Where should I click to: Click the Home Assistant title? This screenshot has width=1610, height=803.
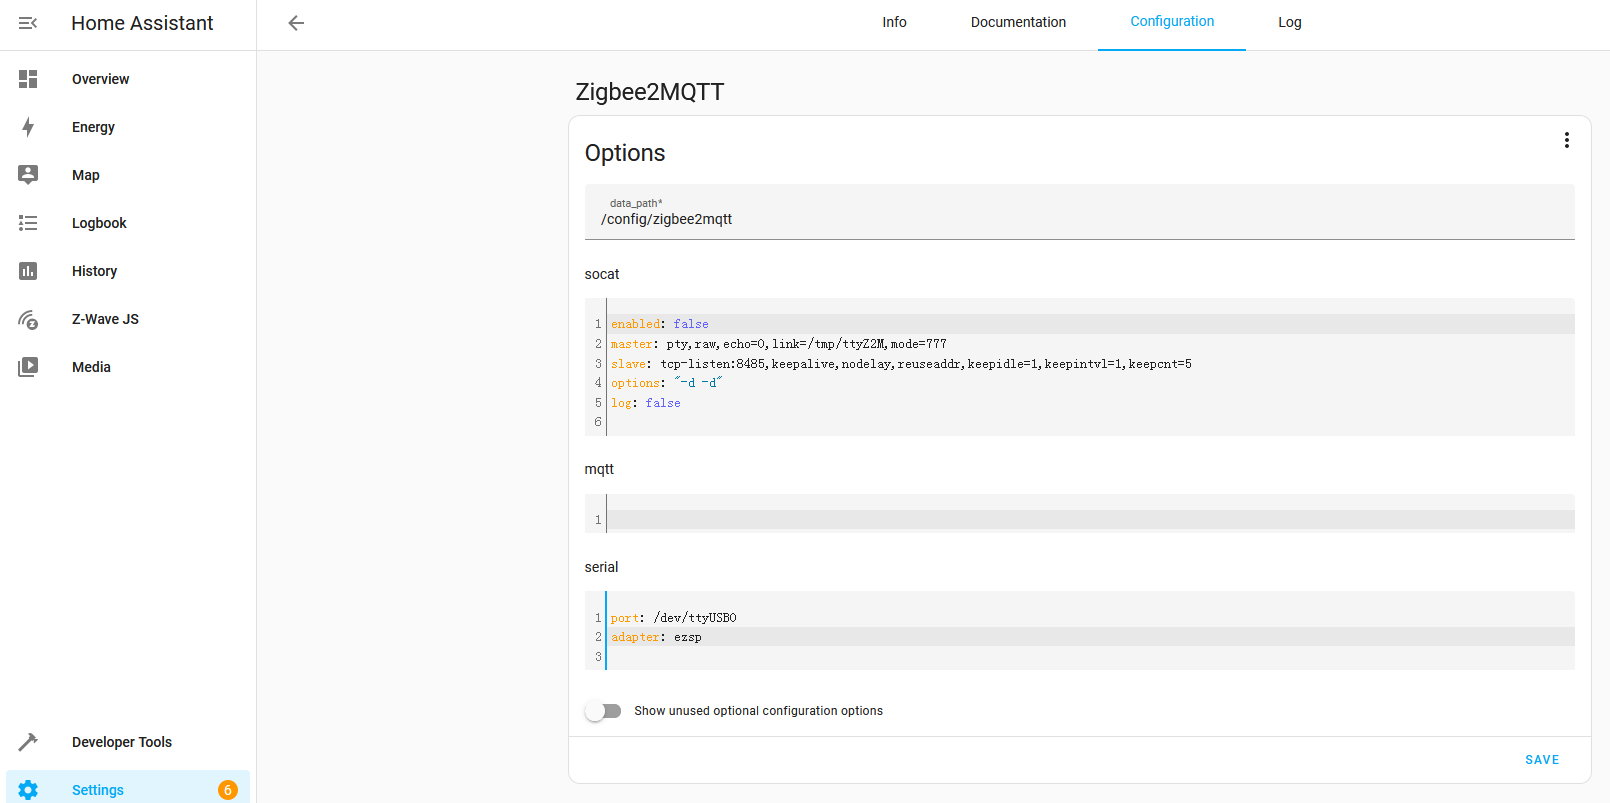coord(142,23)
